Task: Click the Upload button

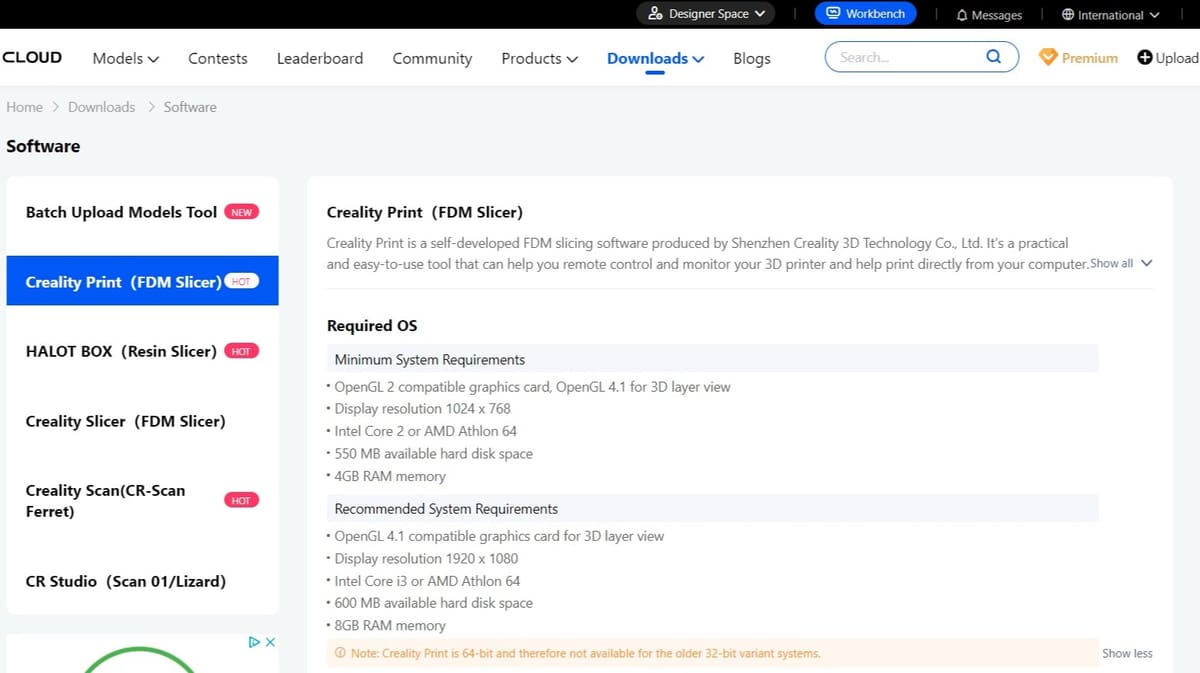Action: (1168, 58)
